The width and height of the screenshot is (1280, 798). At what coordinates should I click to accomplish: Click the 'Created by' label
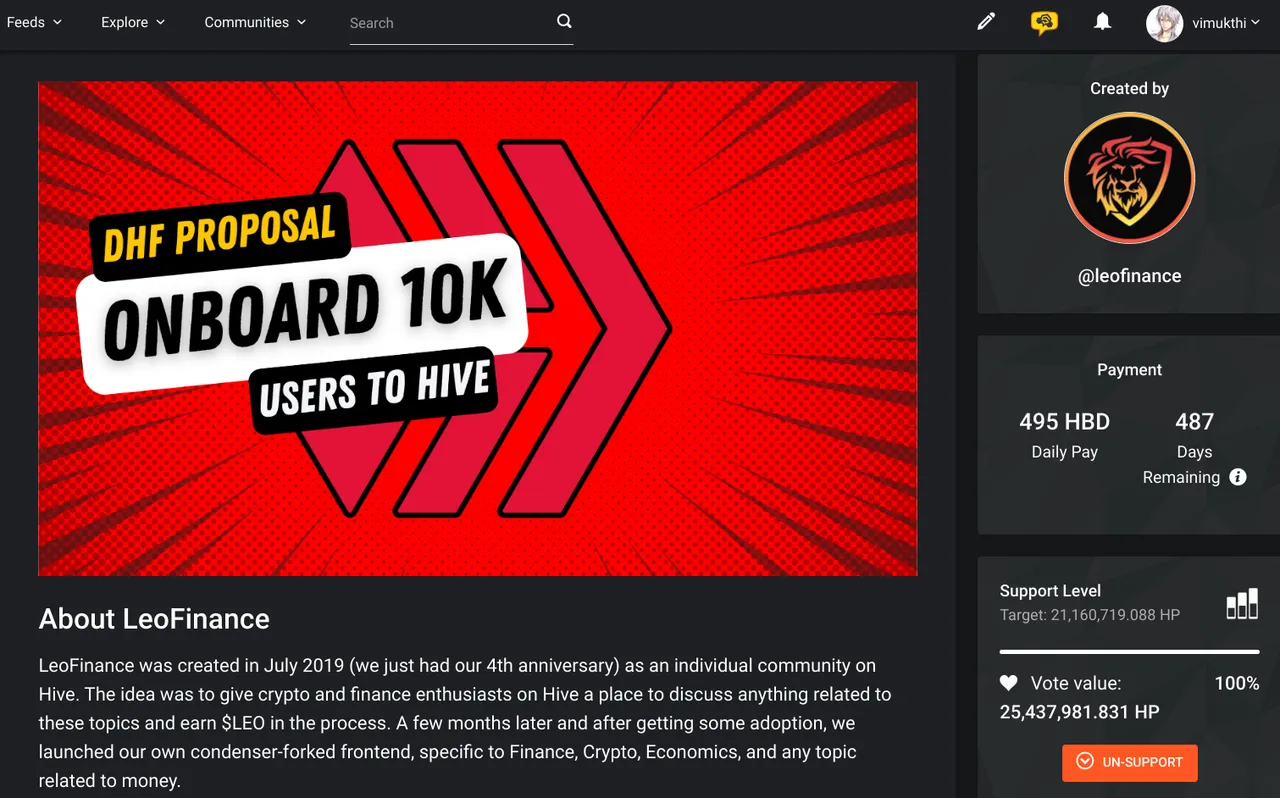click(x=1129, y=89)
